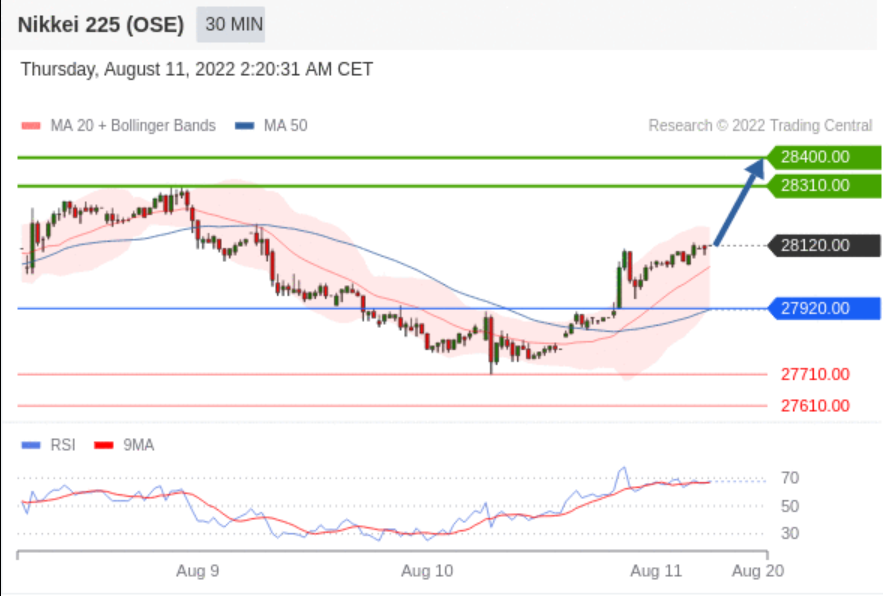Click the Aug 9 date label
The width and height of the screenshot is (883, 604).
(198, 571)
